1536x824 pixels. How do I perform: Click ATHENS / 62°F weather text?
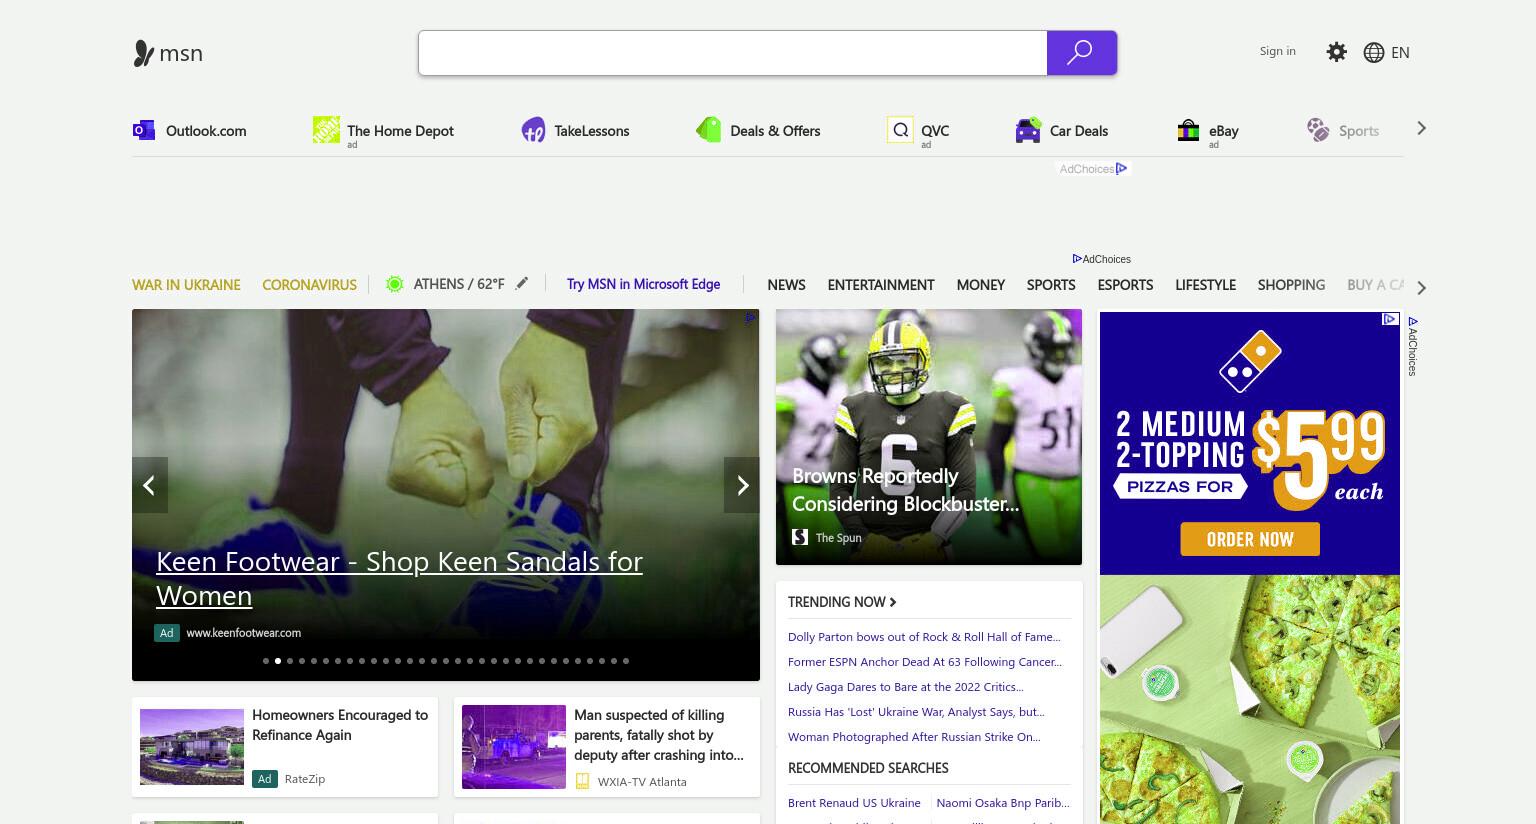pos(459,284)
